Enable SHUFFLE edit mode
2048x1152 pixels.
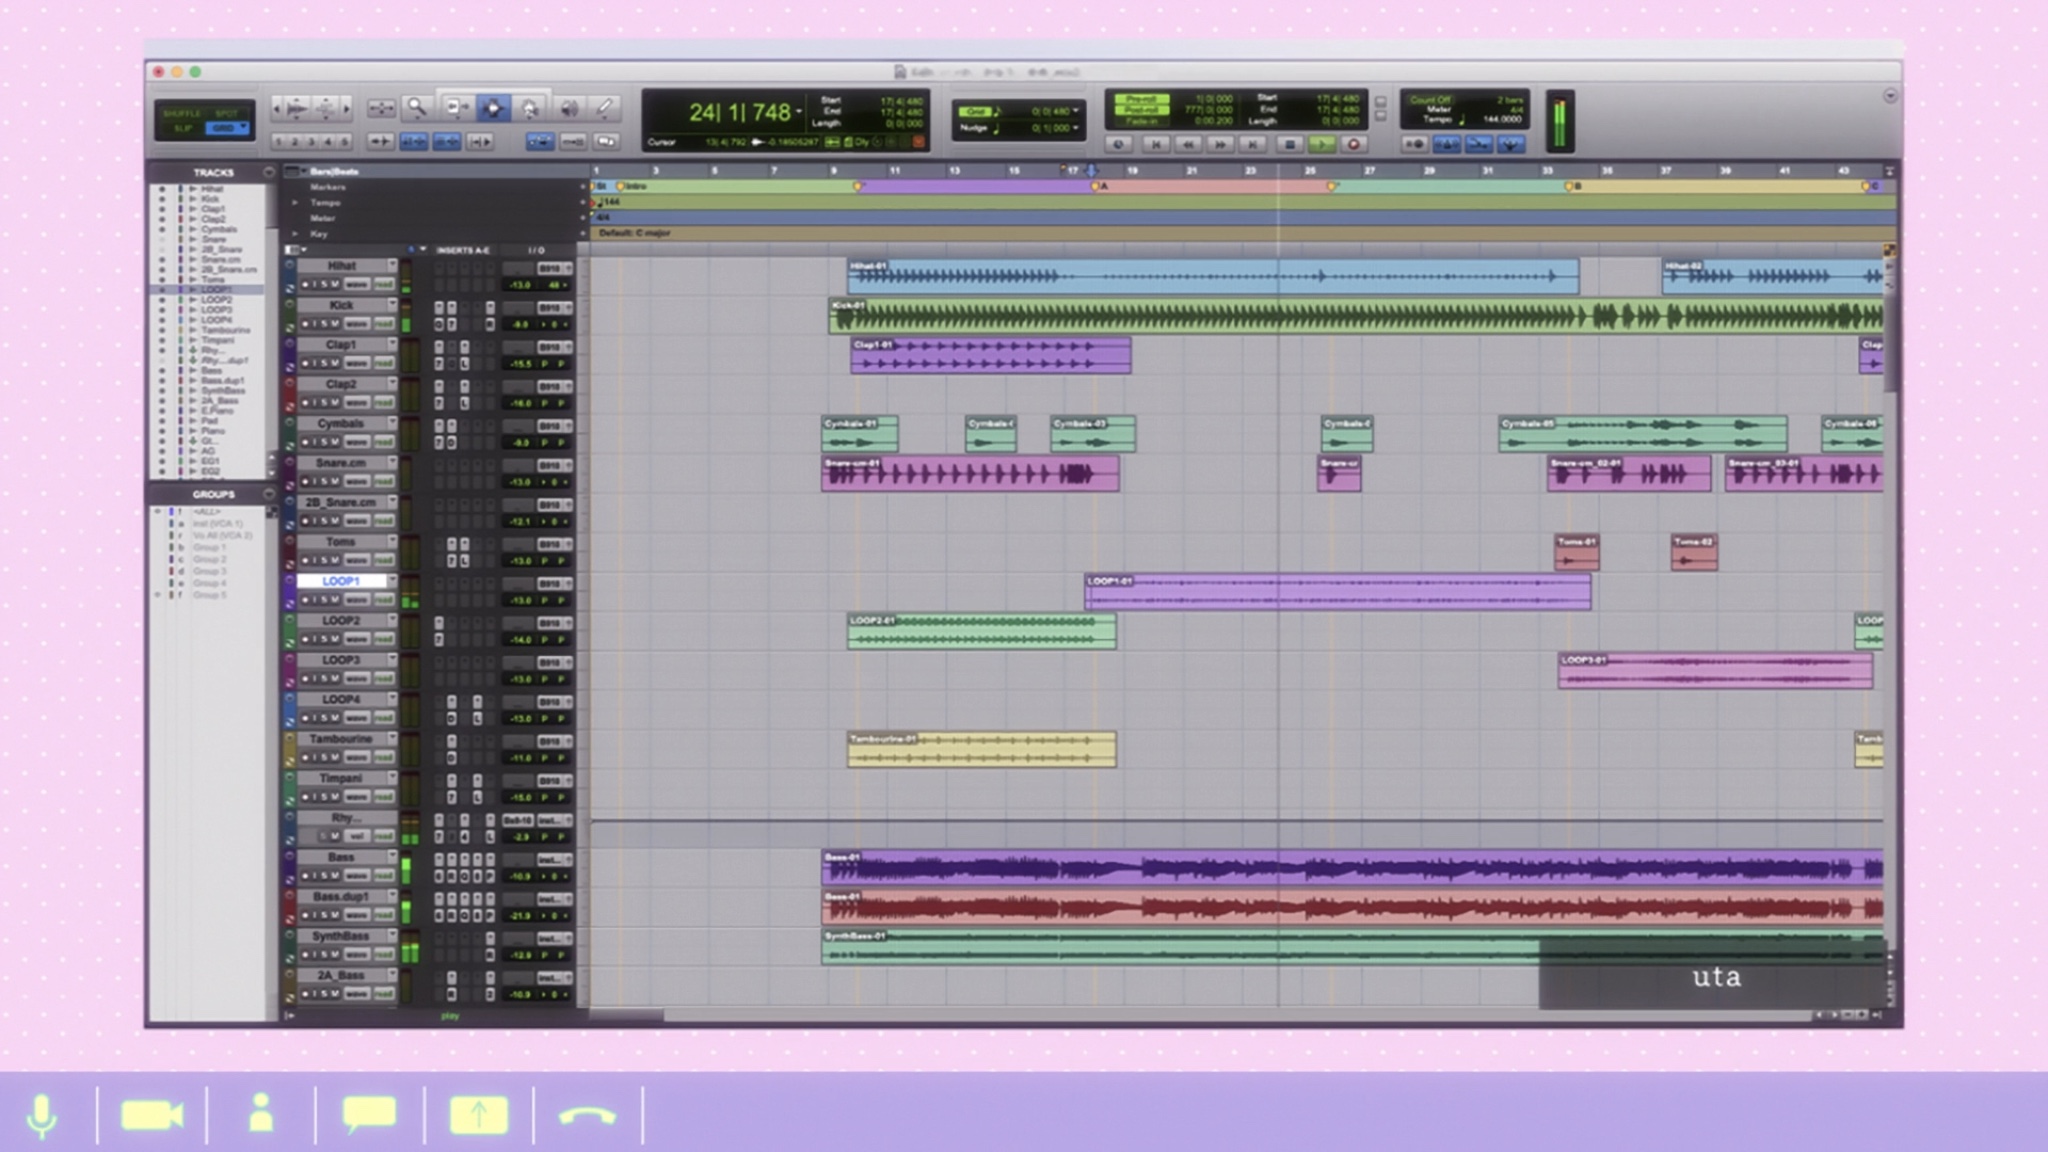point(182,113)
